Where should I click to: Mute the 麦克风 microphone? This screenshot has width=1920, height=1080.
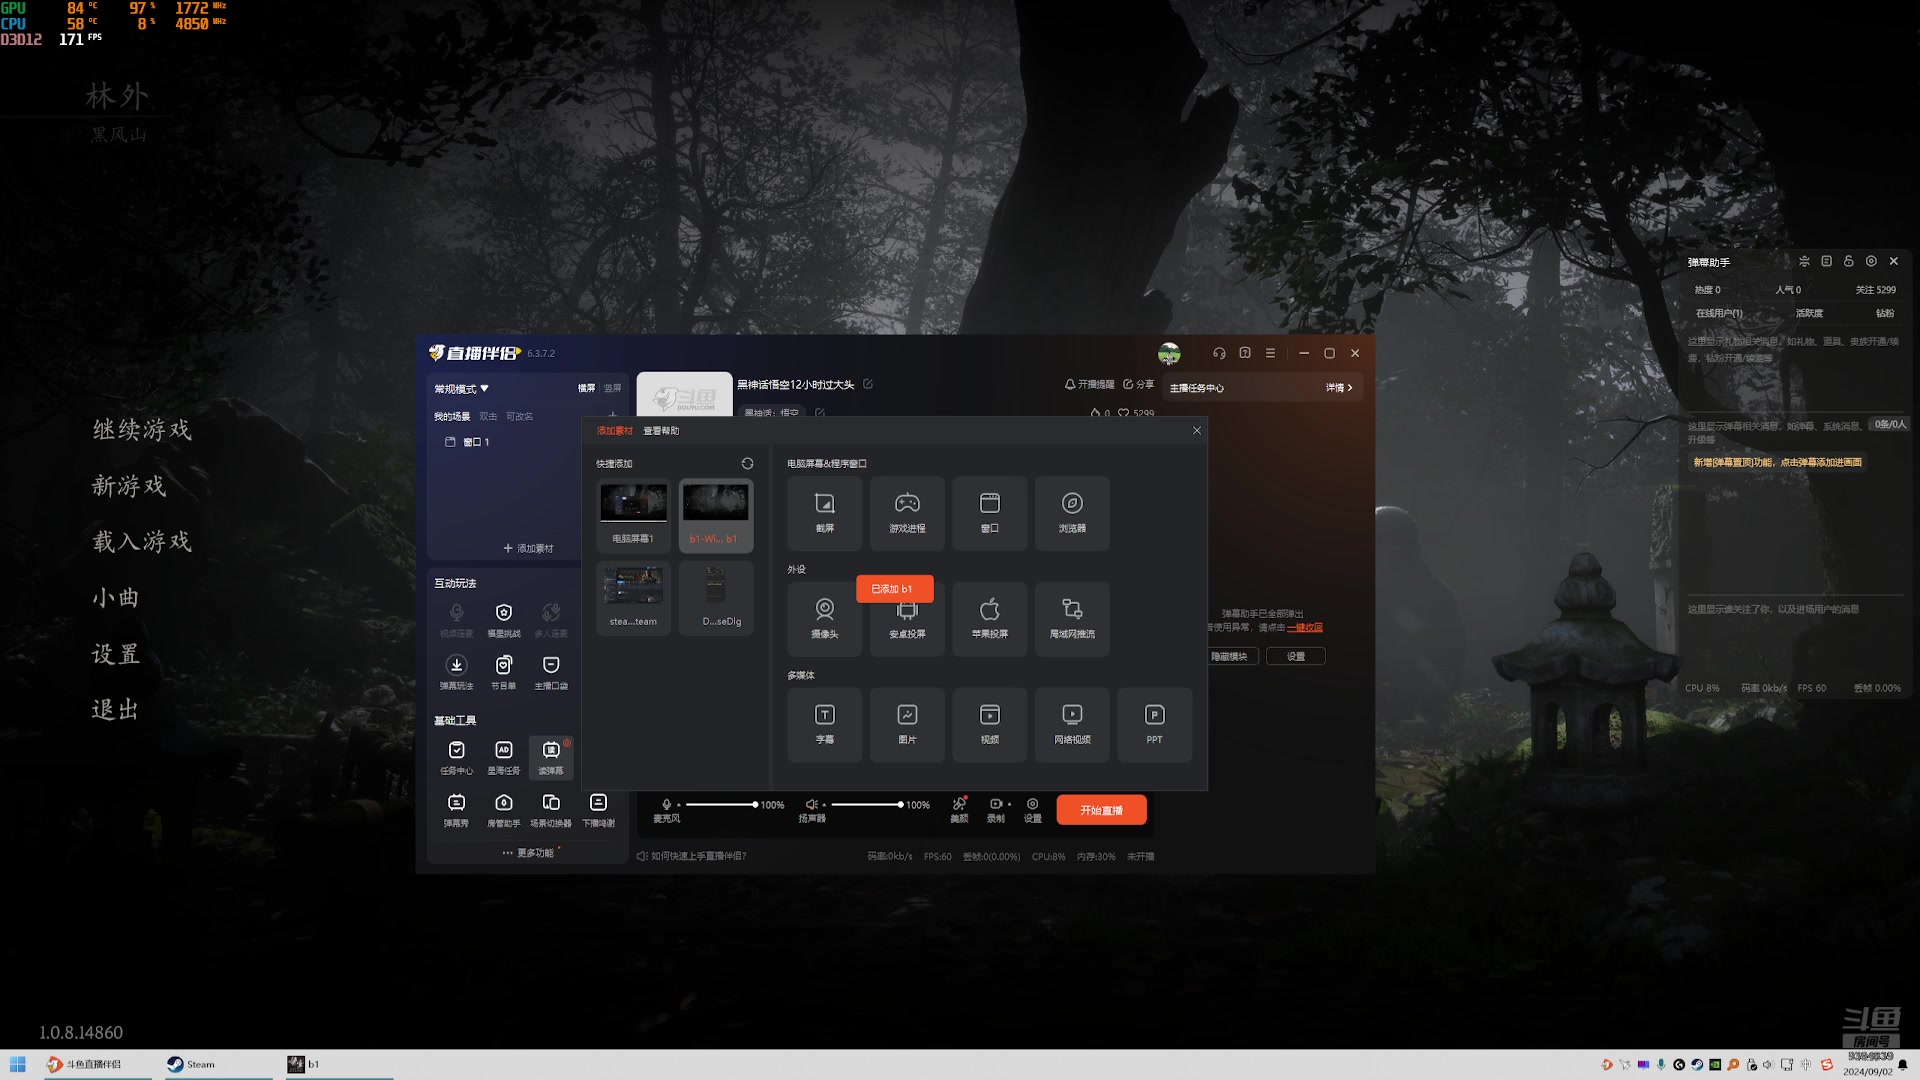[x=667, y=804]
